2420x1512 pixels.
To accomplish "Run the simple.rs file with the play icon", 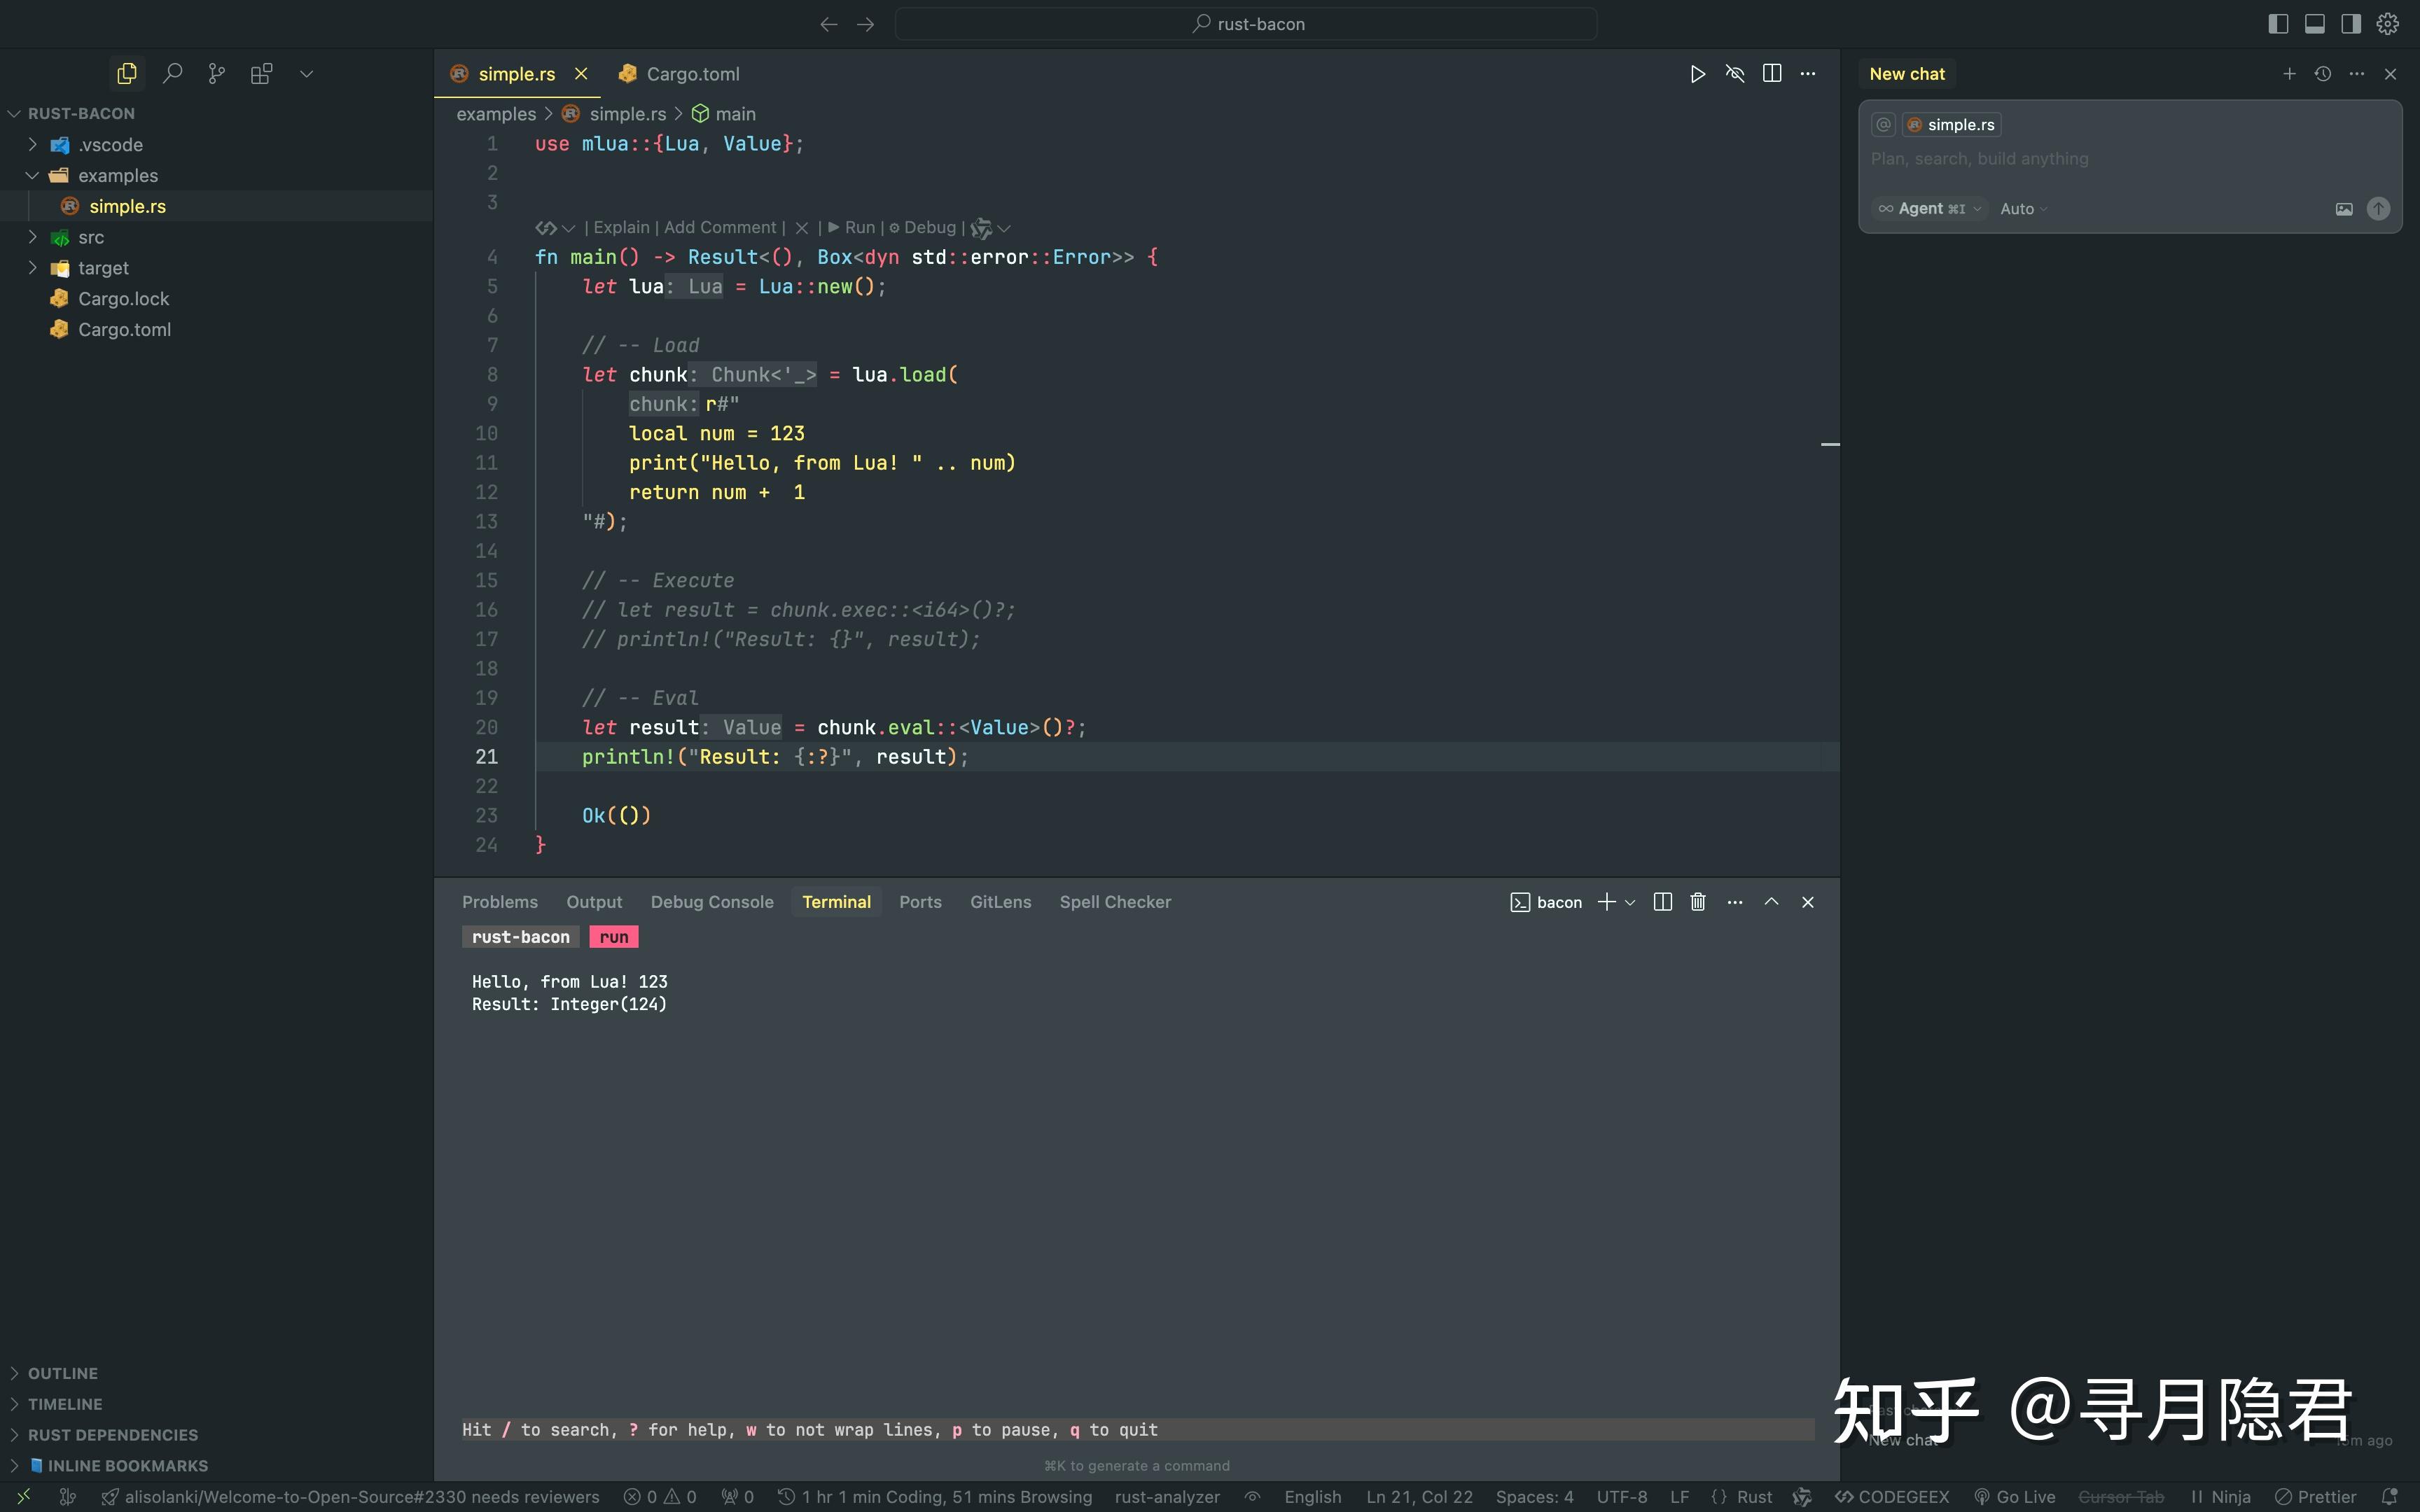I will coord(1697,73).
